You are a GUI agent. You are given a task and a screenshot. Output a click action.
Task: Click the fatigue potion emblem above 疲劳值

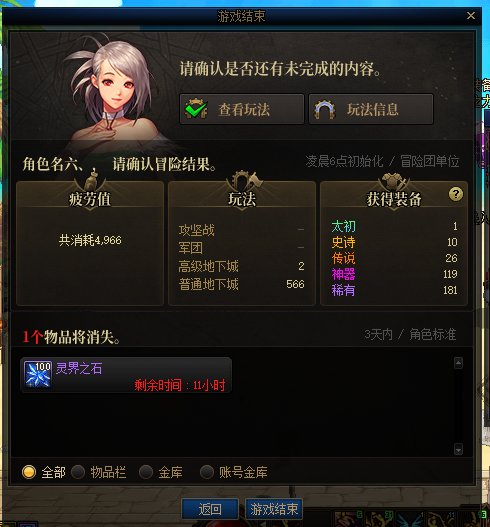[91, 180]
